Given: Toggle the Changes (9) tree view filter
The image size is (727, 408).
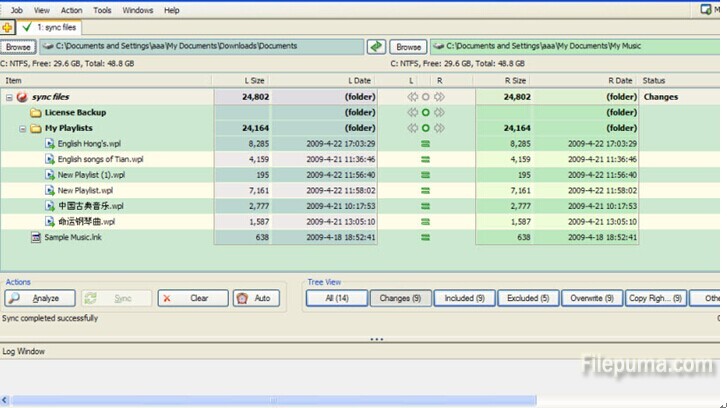Looking at the screenshot, I should coord(401,298).
